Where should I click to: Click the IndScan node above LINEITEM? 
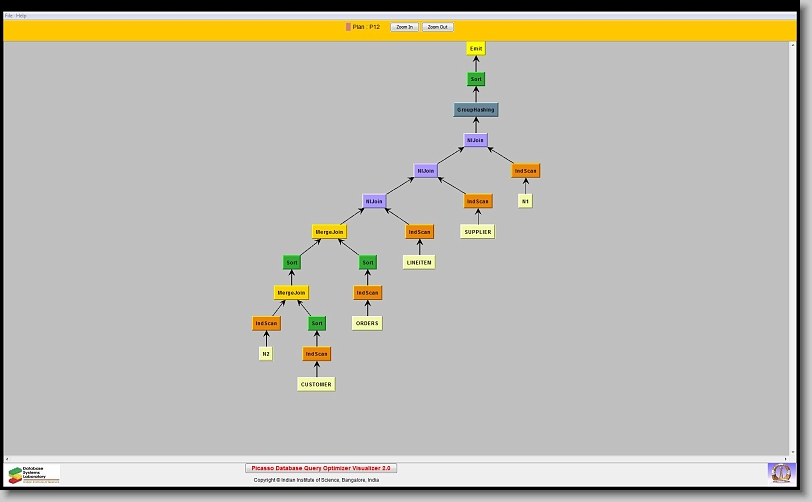point(420,232)
